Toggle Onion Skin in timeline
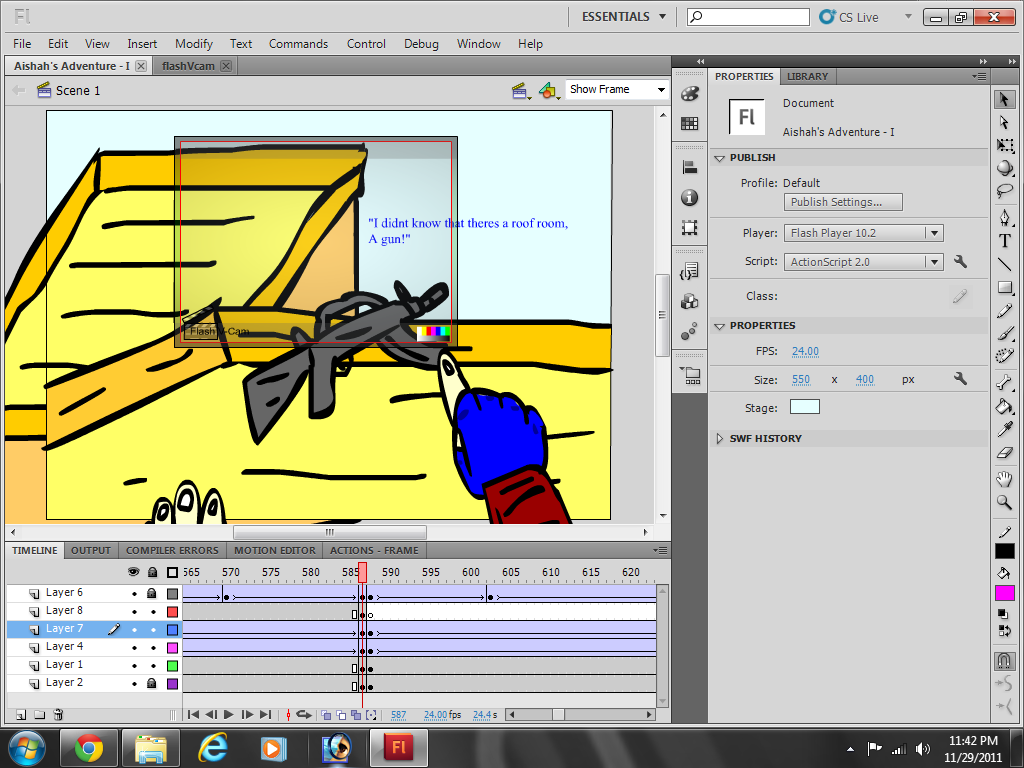Screen dimensions: 1024x768 coord(326,714)
